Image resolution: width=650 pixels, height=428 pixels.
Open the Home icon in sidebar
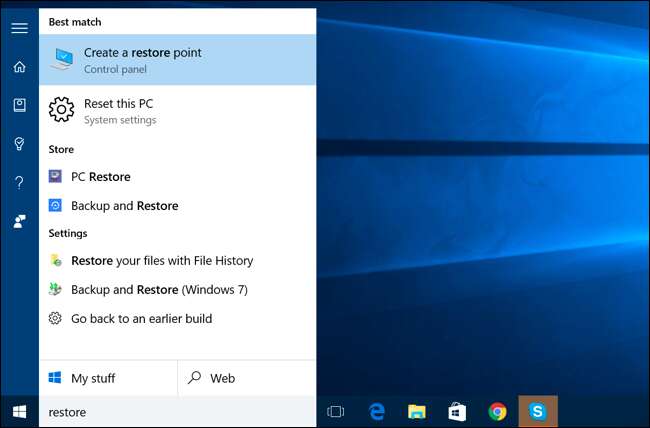19,67
